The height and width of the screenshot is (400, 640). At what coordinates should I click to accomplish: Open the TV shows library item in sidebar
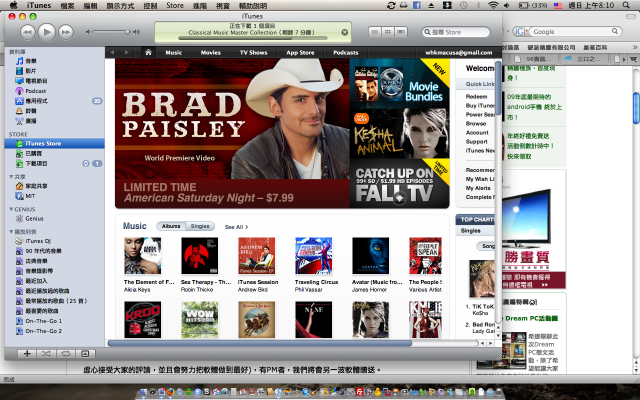31,81
